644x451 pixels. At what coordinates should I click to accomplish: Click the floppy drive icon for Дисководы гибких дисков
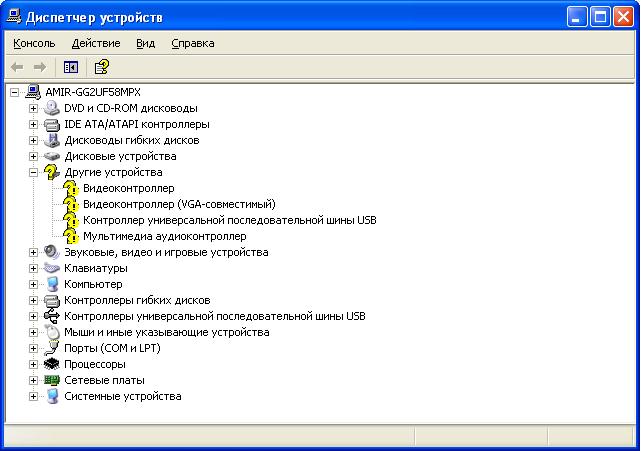pyautogui.click(x=52, y=140)
